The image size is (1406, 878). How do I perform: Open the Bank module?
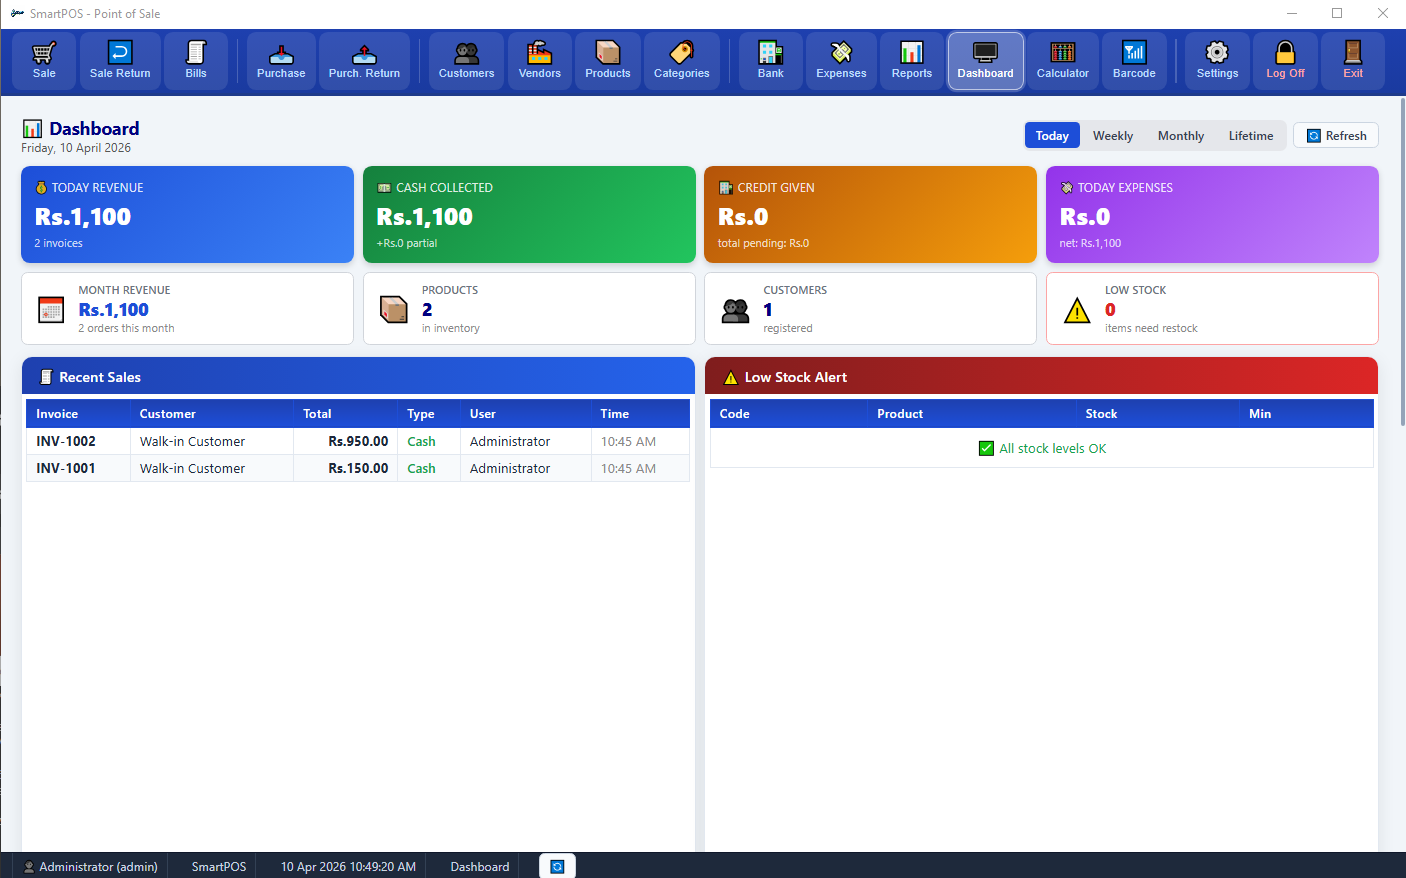tap(770, 60)
